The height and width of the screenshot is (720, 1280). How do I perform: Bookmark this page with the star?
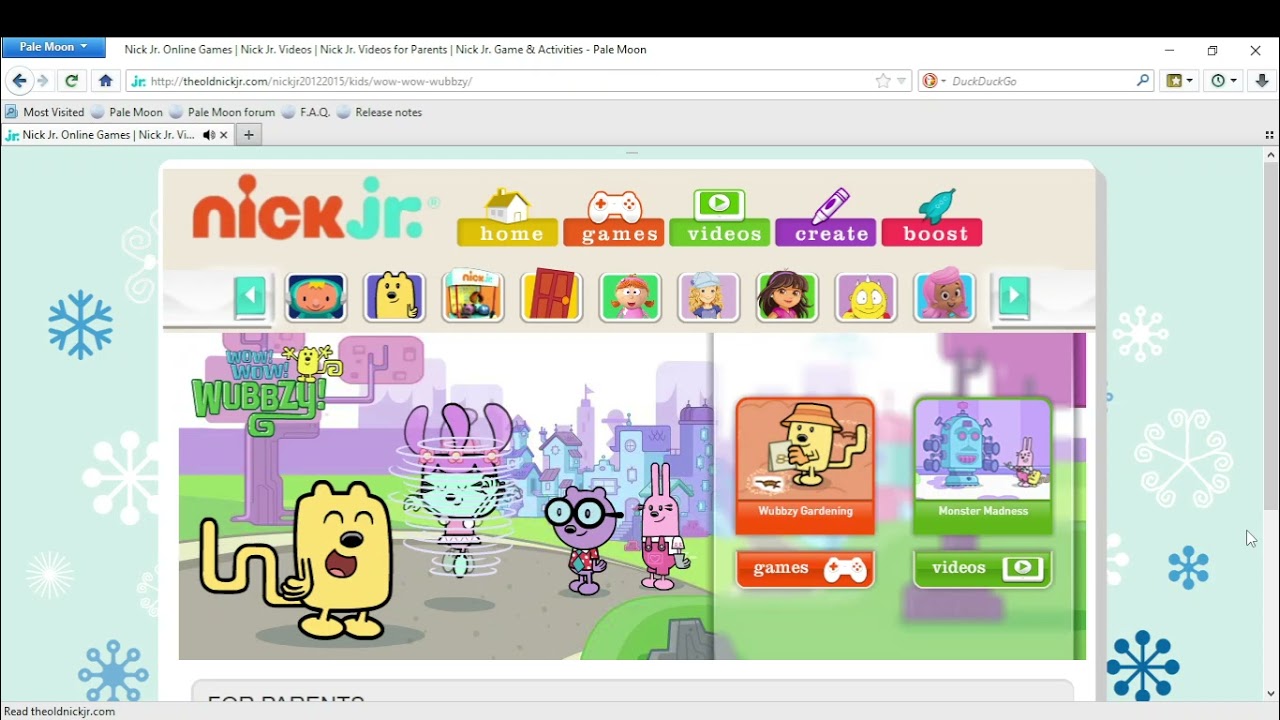click(883, 81)
